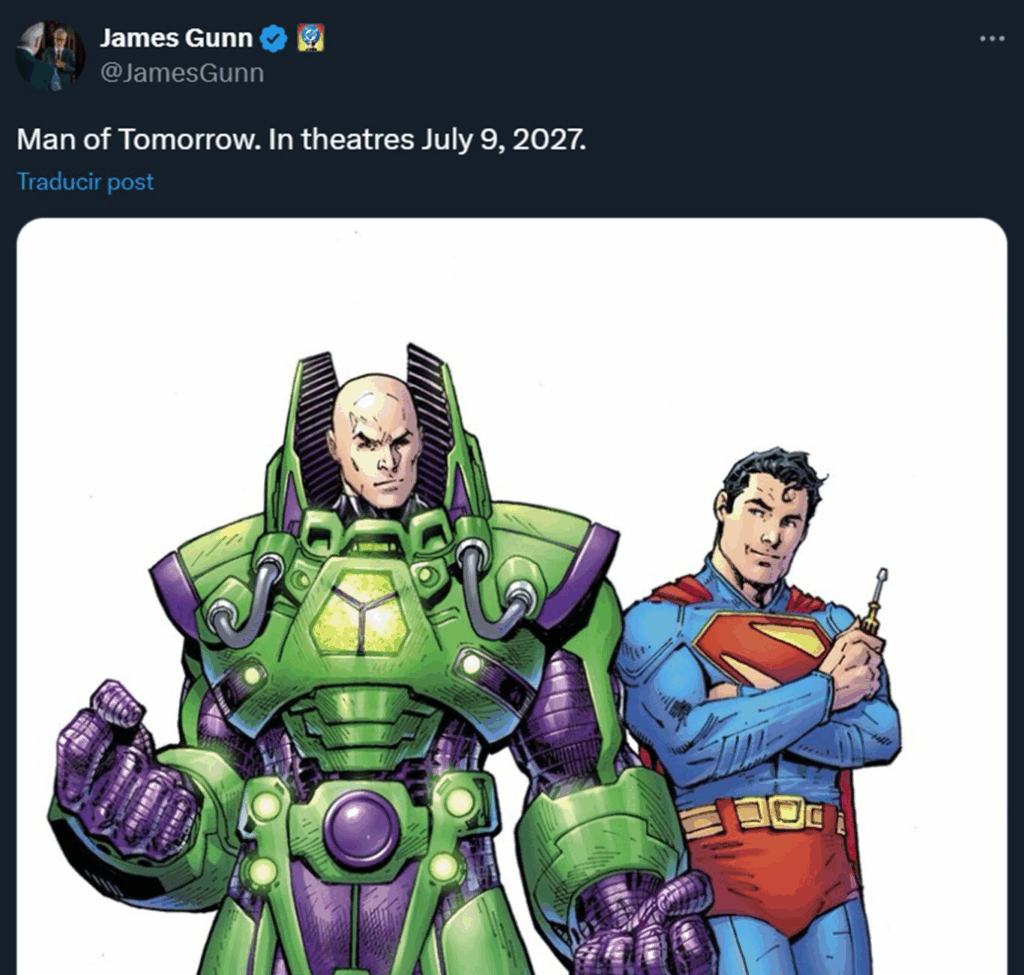
Task: Click Superman's yellow belt in the image
Action: click(x=761, y=815)
